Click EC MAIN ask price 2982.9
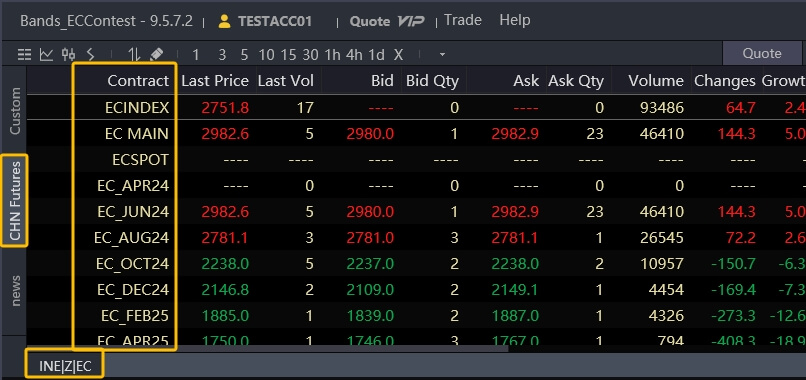806x380 pixels. click(x=515, y=134)
